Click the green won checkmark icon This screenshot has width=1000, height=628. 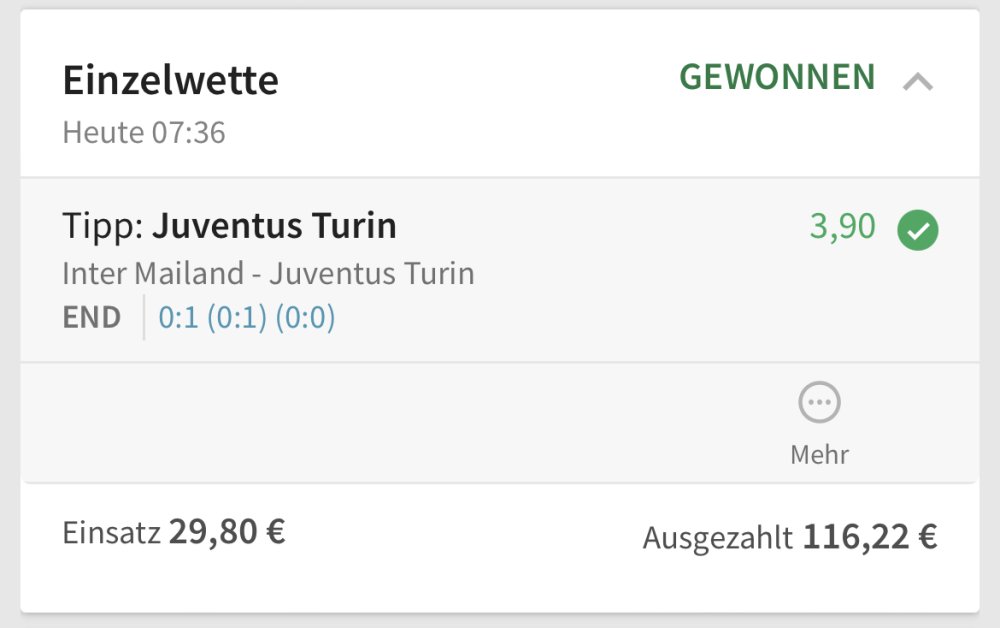[917, 230]
